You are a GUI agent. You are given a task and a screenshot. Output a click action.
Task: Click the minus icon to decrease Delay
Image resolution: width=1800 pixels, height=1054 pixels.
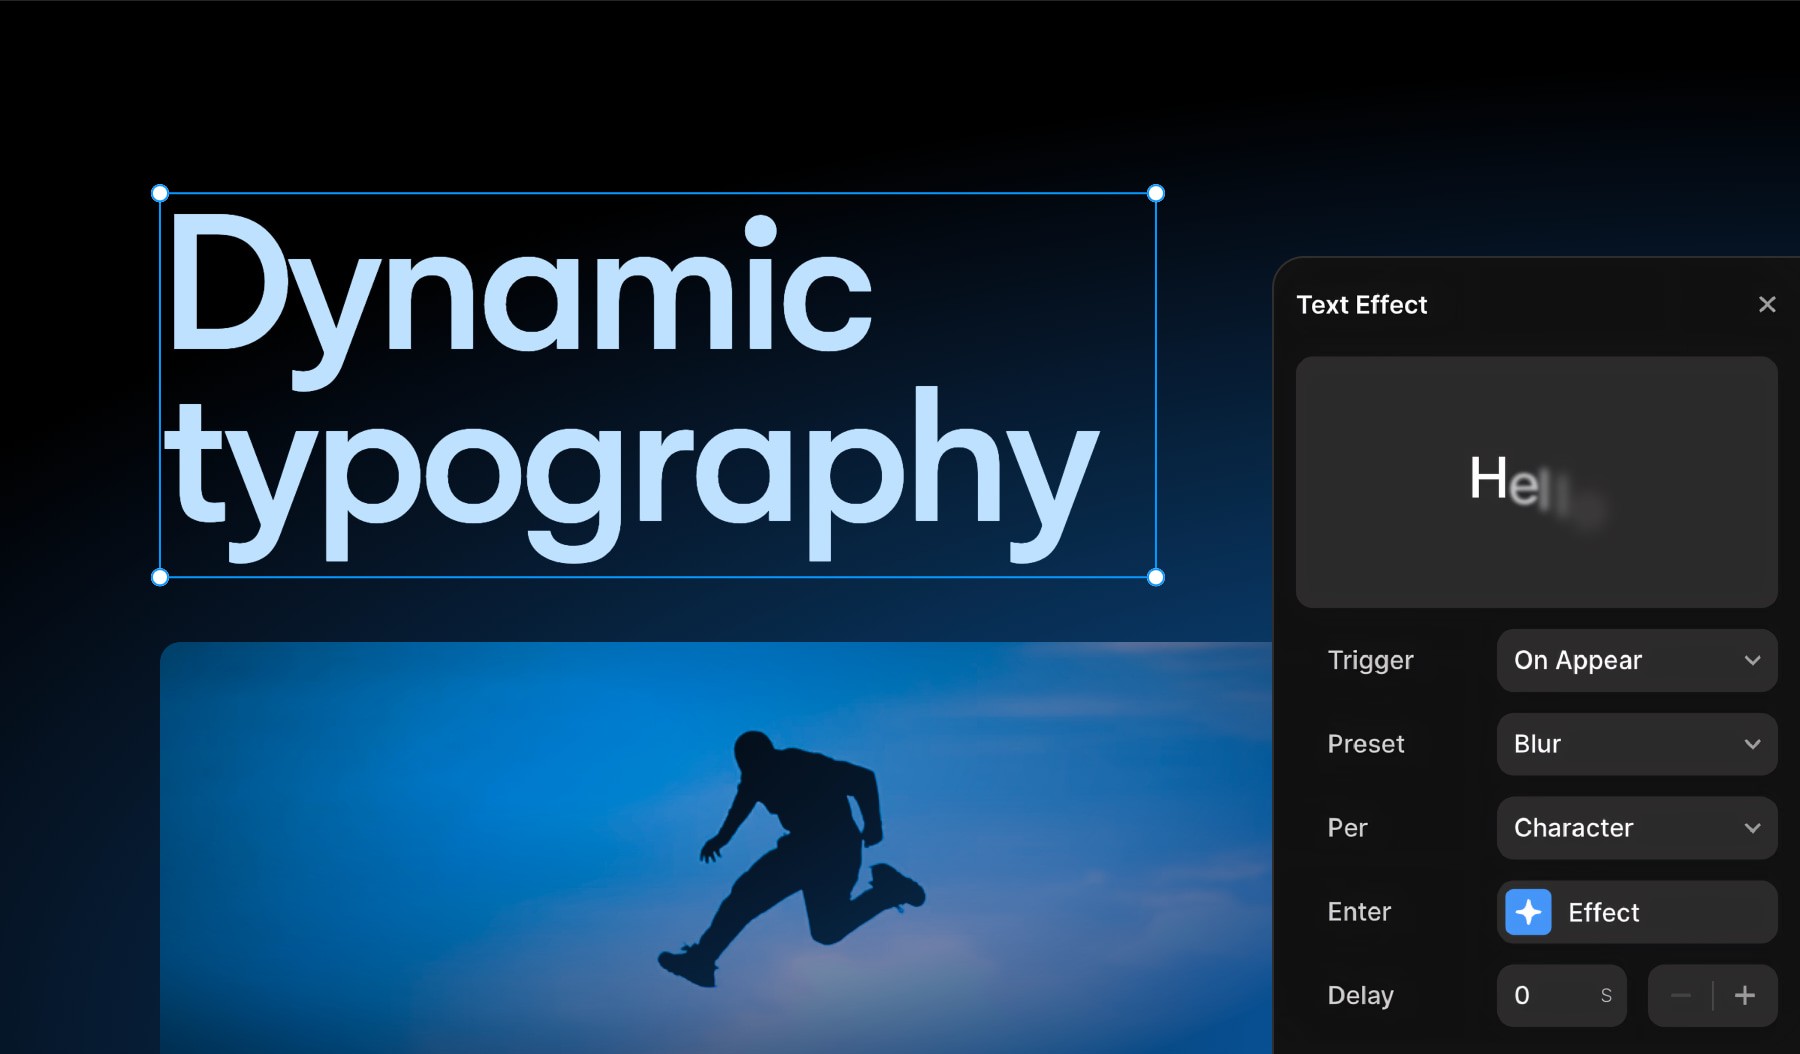pyautogui.click(x=1680, y=995)
